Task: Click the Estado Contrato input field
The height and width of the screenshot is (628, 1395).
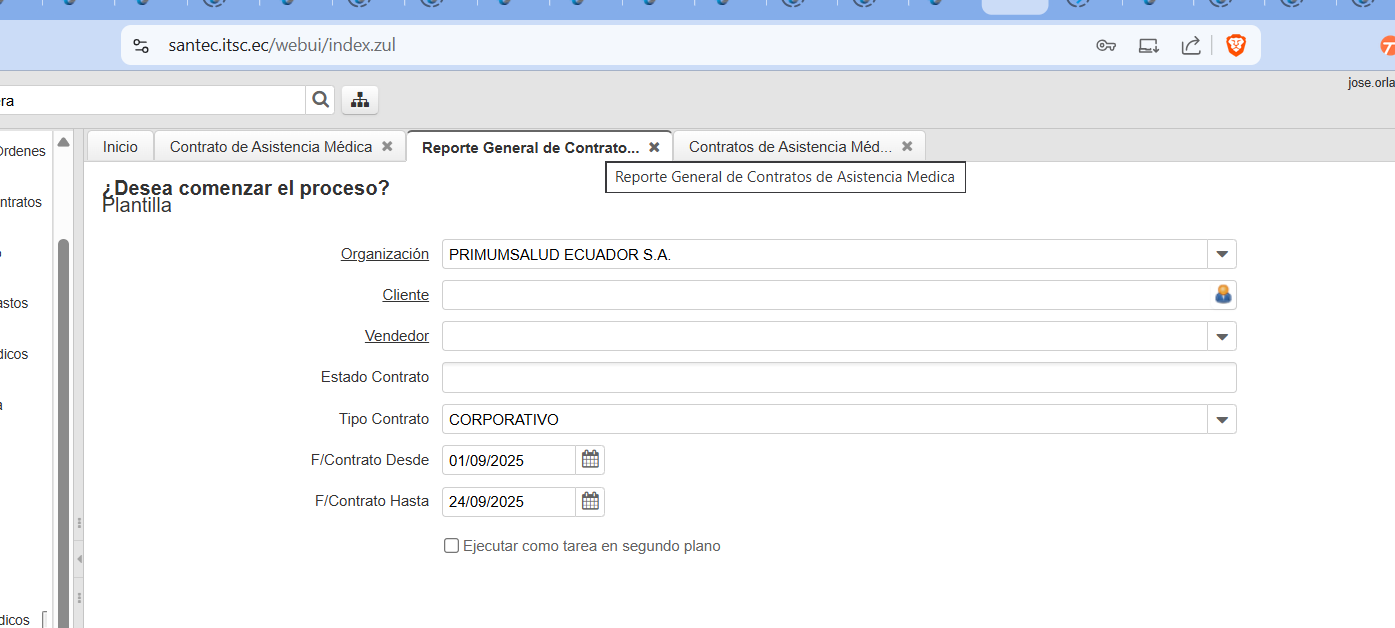Action: pos(838,378)
